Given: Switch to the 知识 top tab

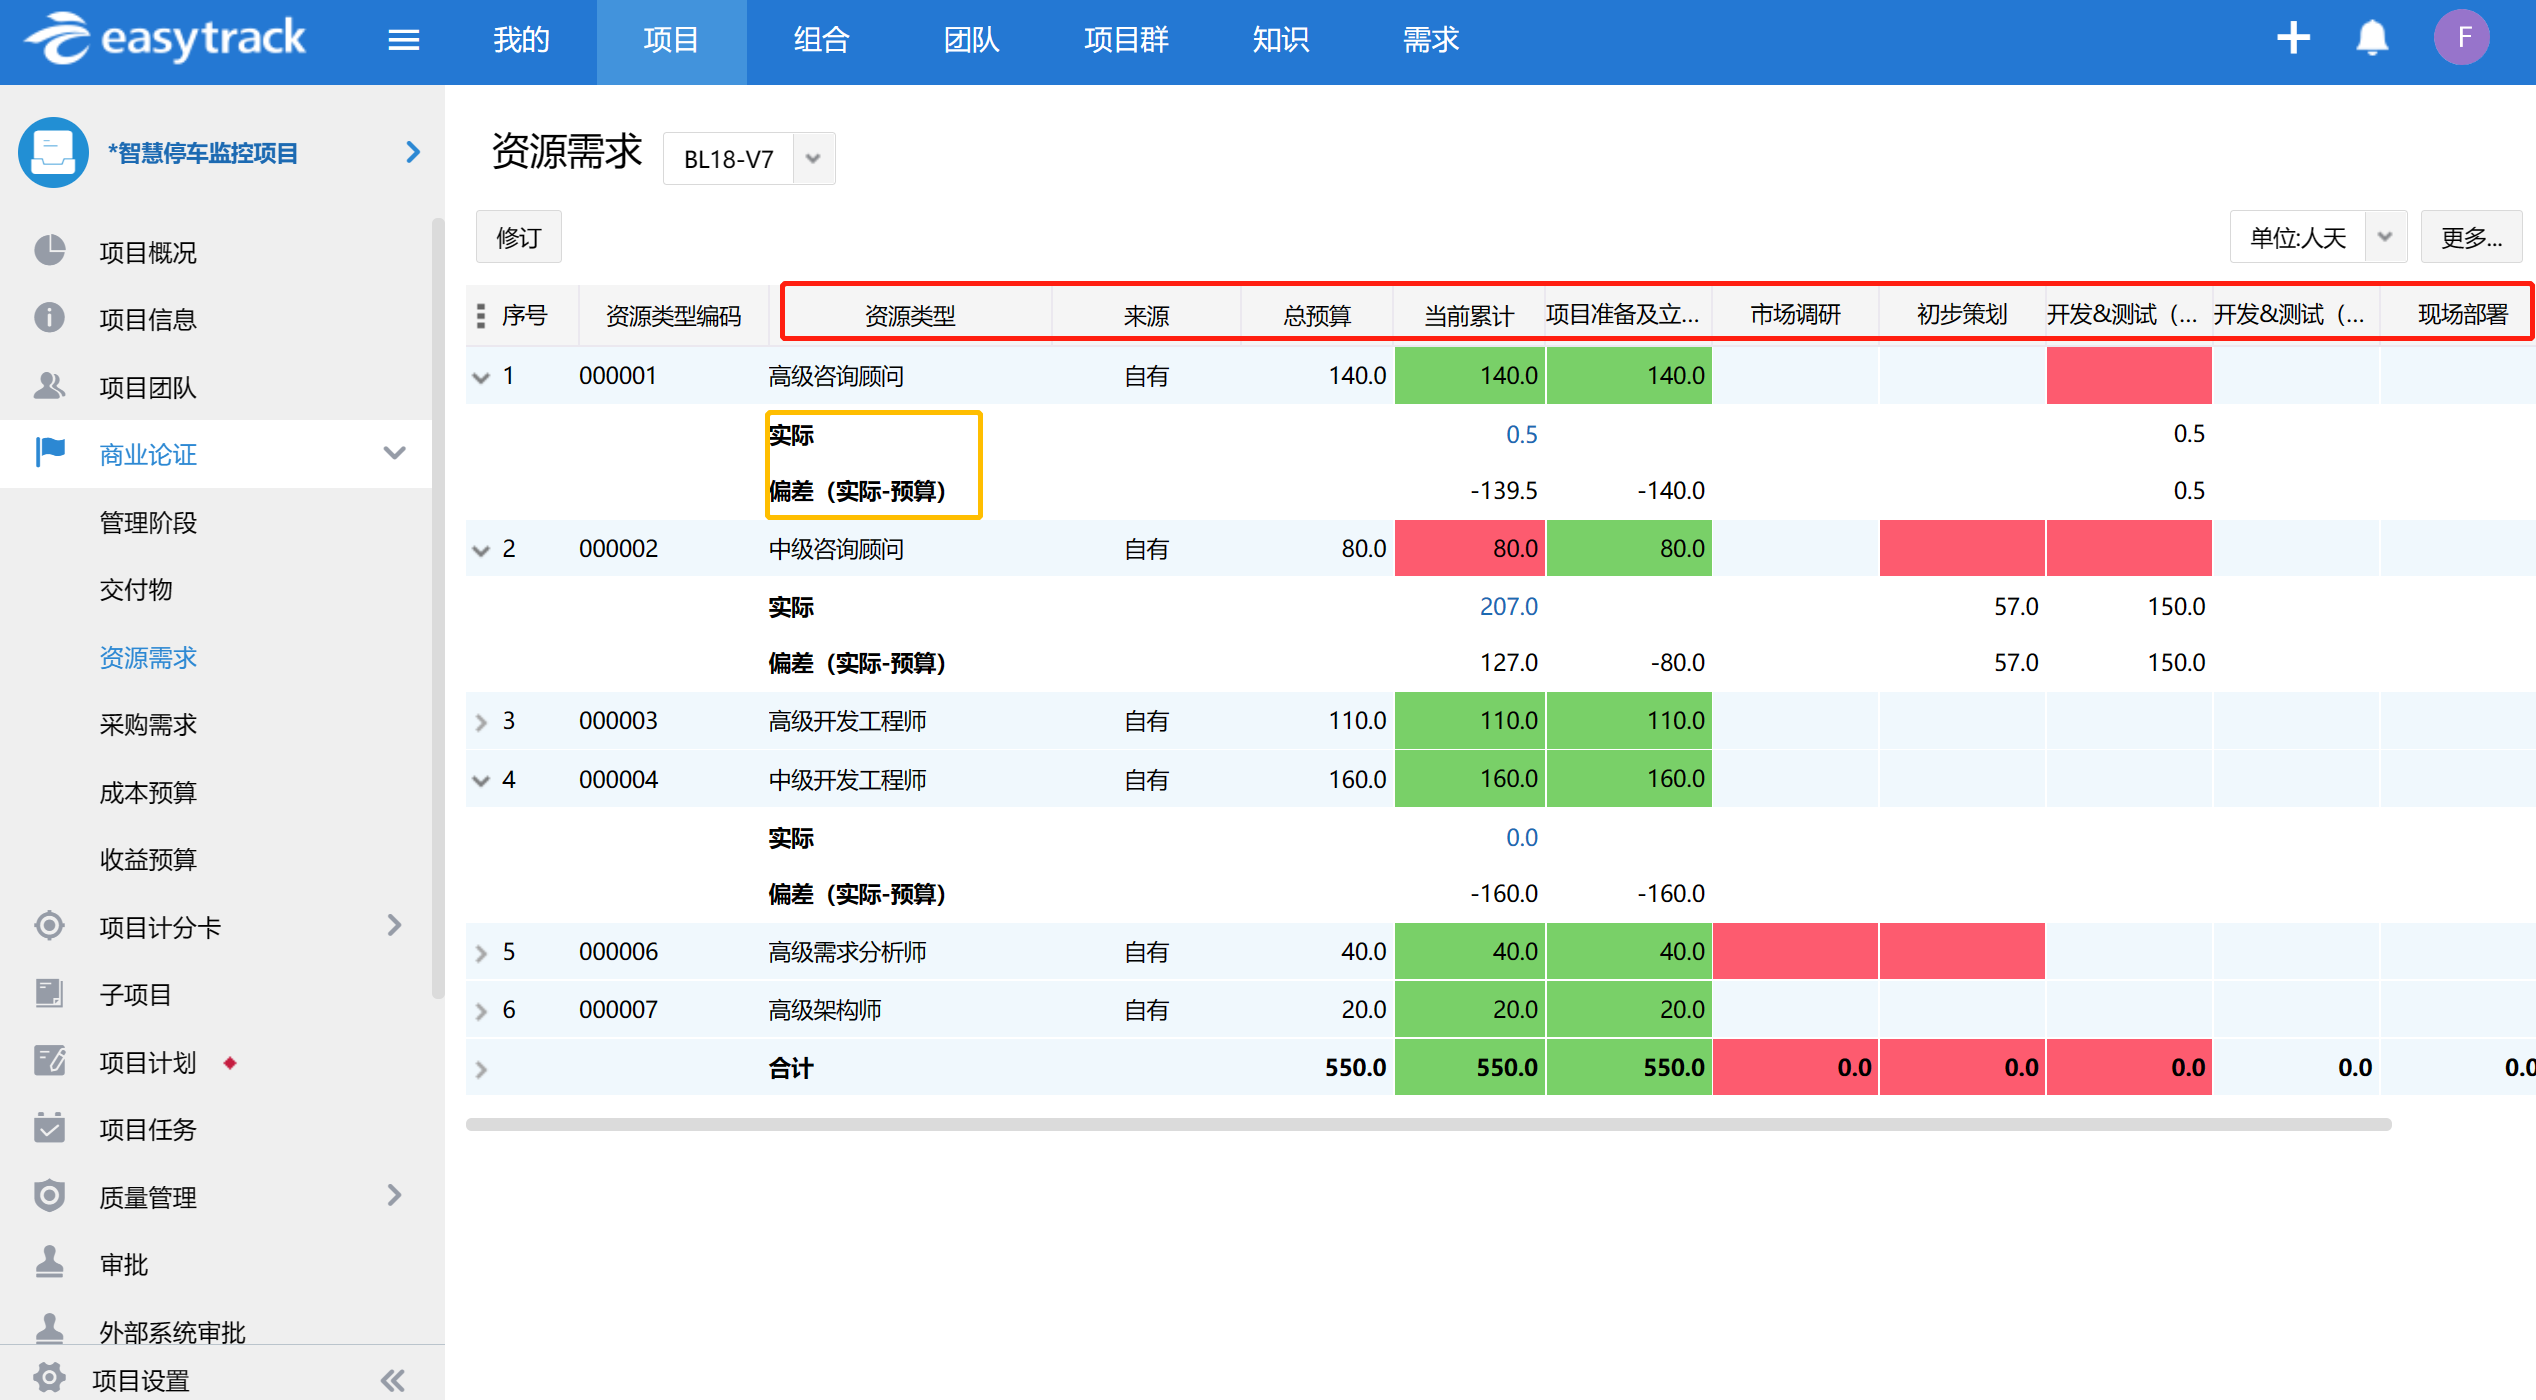Looking at the screenshot, I should (1280, 40).
